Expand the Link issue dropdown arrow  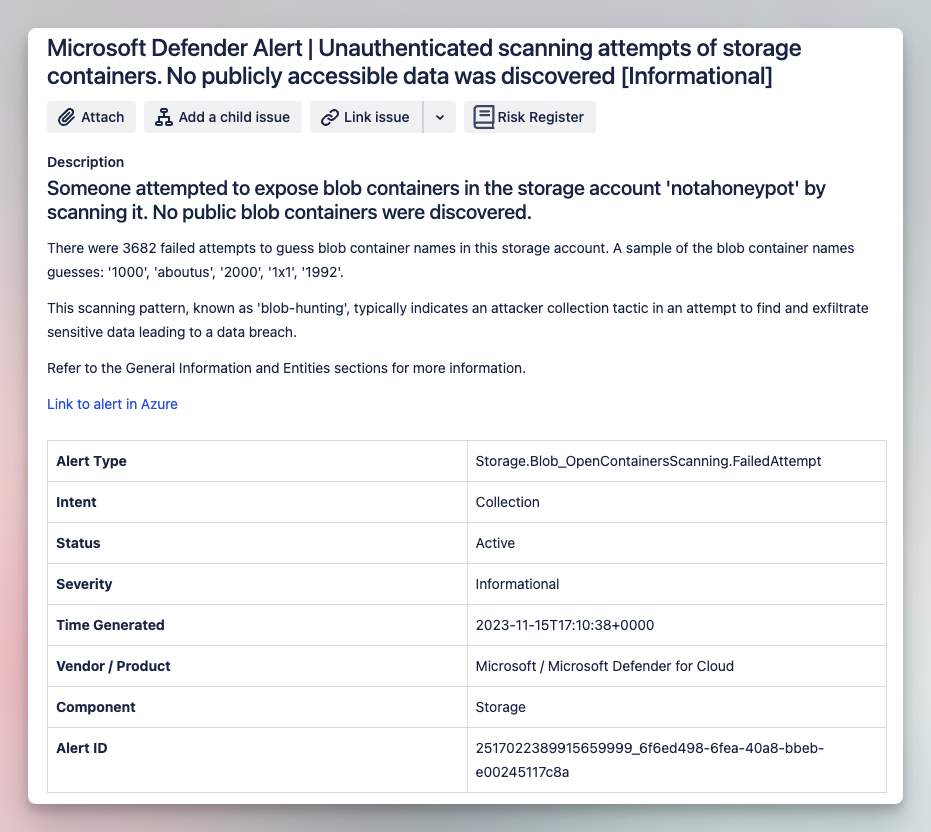440,117
